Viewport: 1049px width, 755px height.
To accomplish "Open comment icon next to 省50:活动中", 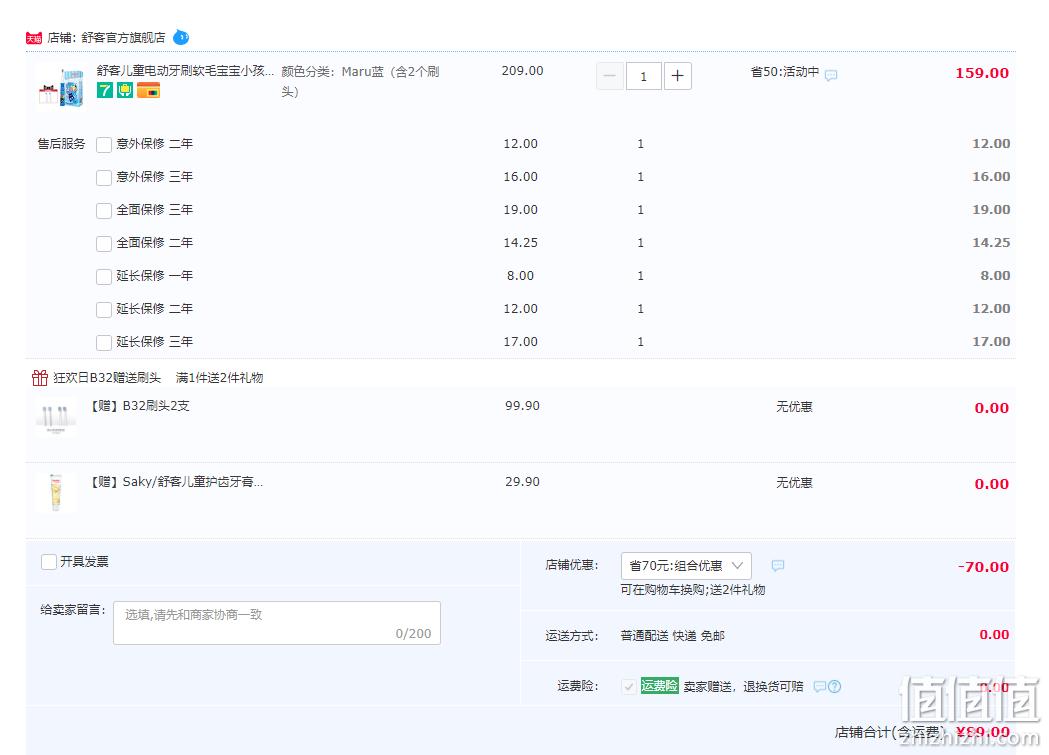I will click(831, 75).
